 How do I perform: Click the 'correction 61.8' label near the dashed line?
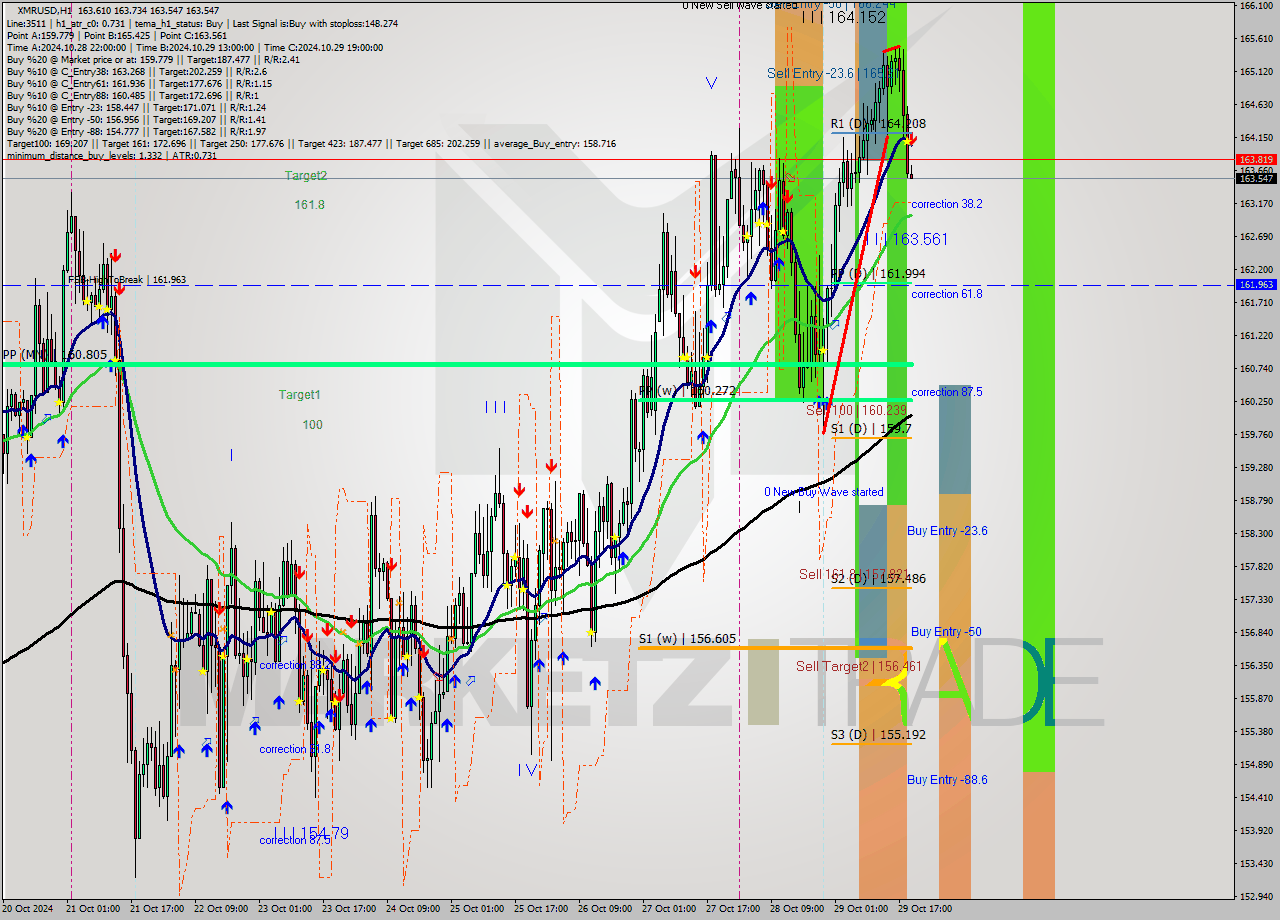pos(946,294)
